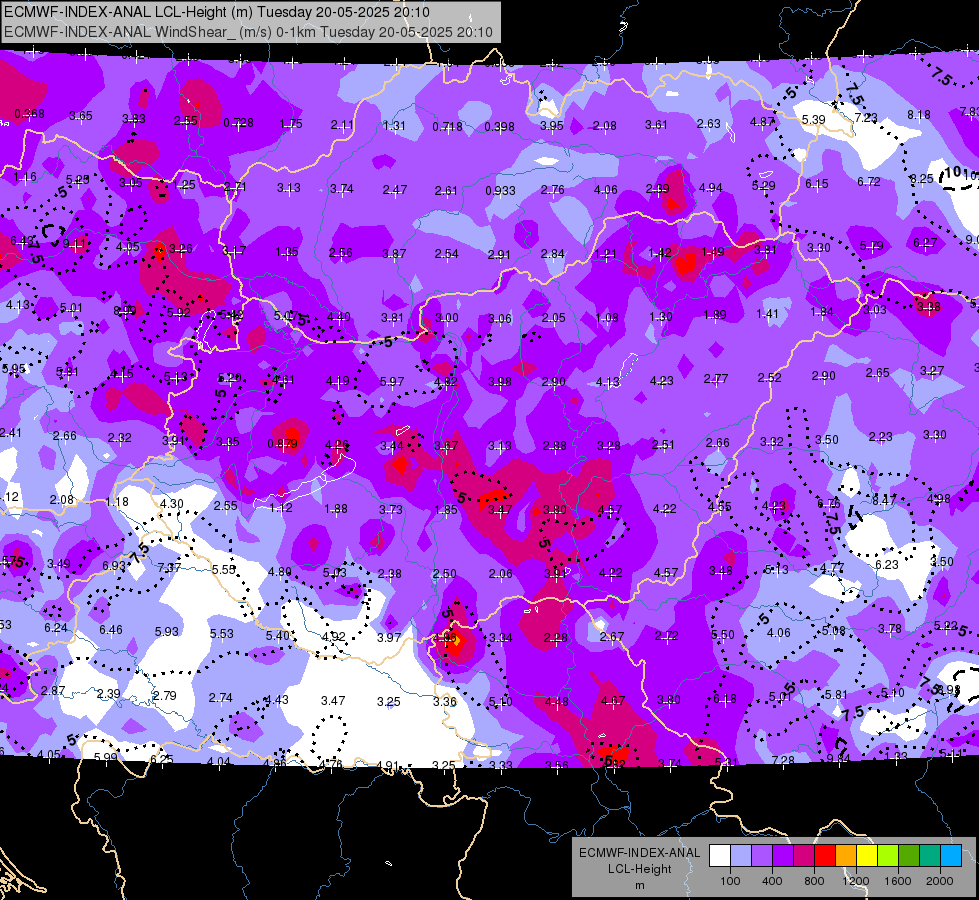The width and height of the screenshot is (979, 900).
Task: Click the yellow legend color swatch
Action: (x=867, y=856)
